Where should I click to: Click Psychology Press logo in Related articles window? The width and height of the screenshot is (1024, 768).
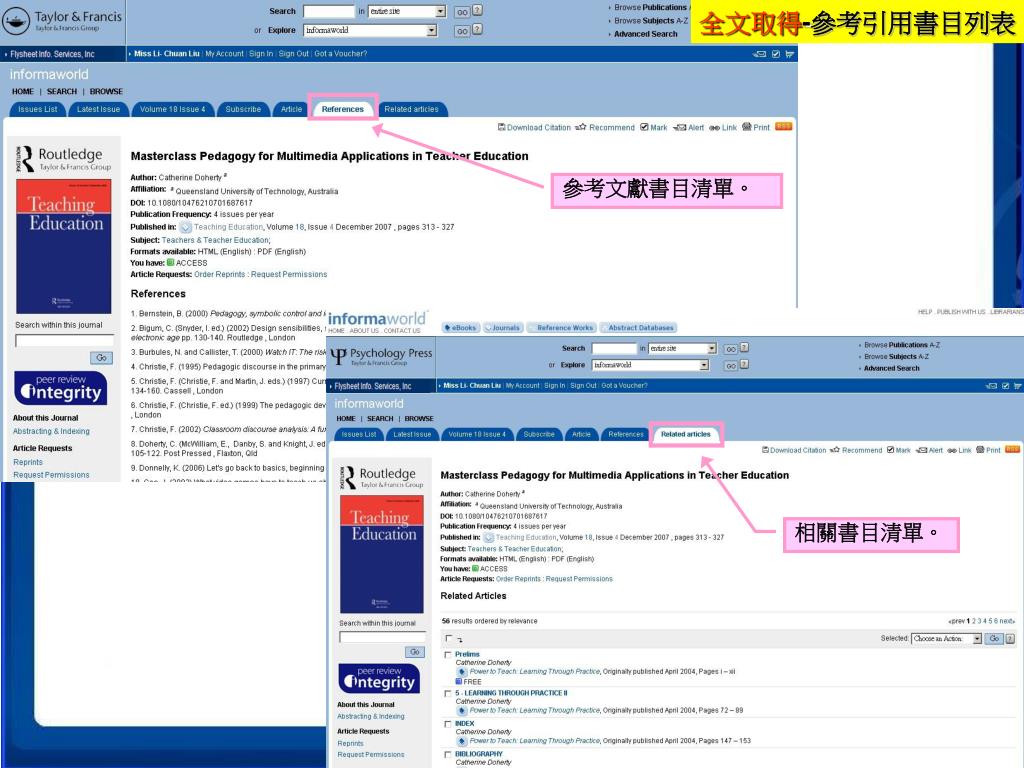point(381,356)
